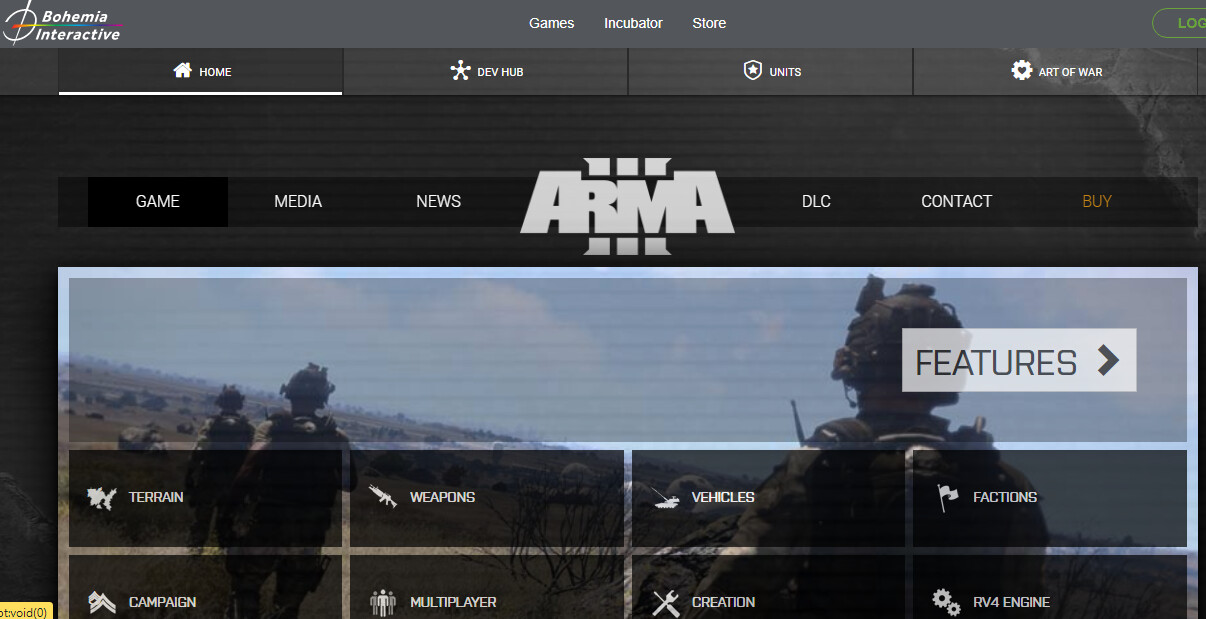Click the Arma III center logo
This screenshot has height=619, width=1206.
pos(627,207)
